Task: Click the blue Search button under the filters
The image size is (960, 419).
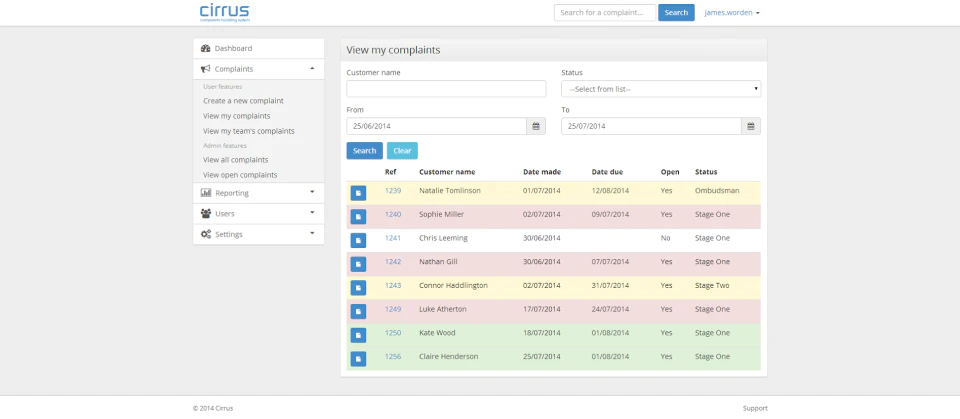Action: point(364,151)
